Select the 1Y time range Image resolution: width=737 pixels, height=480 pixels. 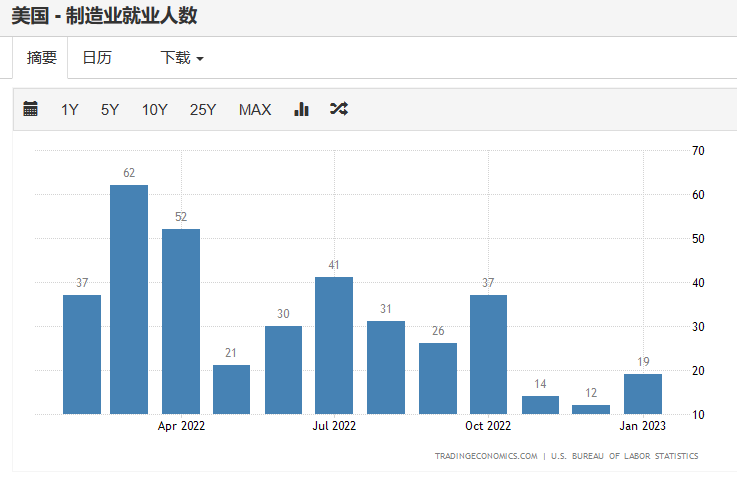pos(70,110)
